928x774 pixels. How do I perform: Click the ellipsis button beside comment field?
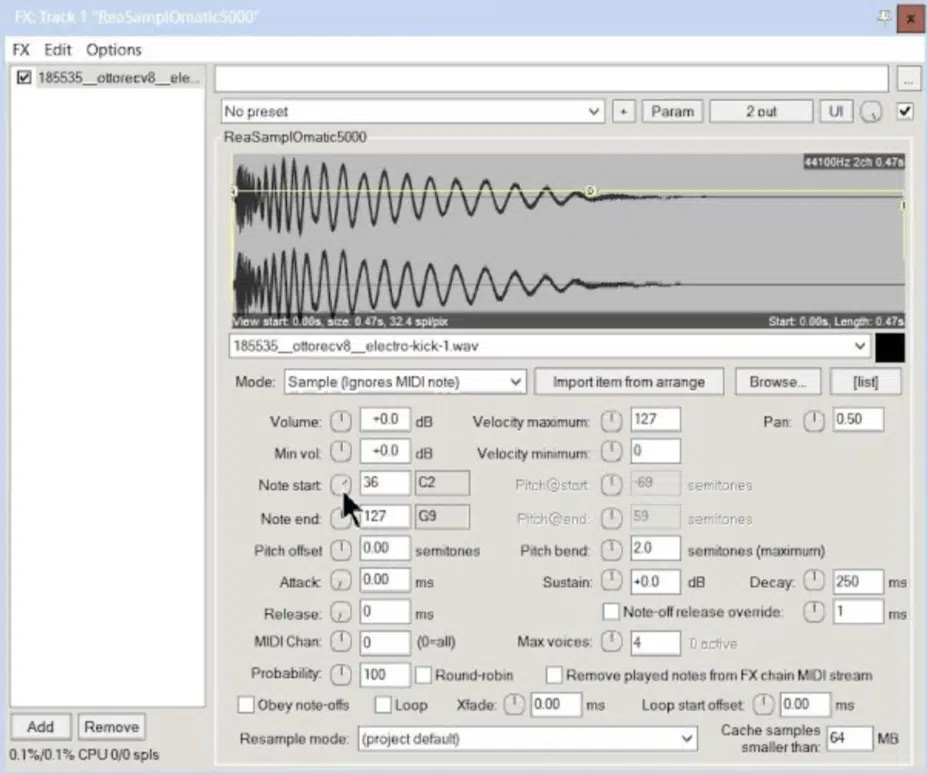pyautogui.click(x=908, y=79)
